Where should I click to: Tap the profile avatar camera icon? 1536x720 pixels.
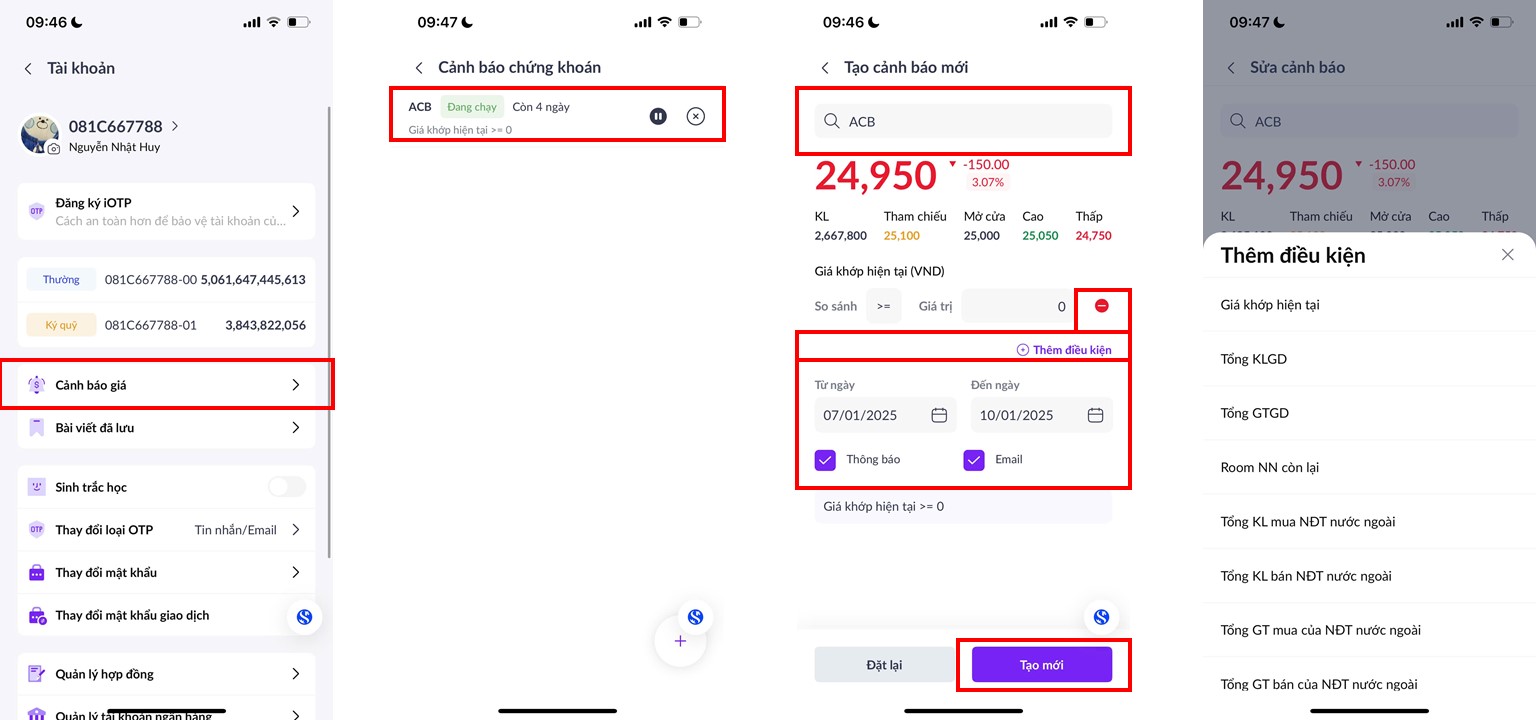pyautogui.click(x=54, y=148)
